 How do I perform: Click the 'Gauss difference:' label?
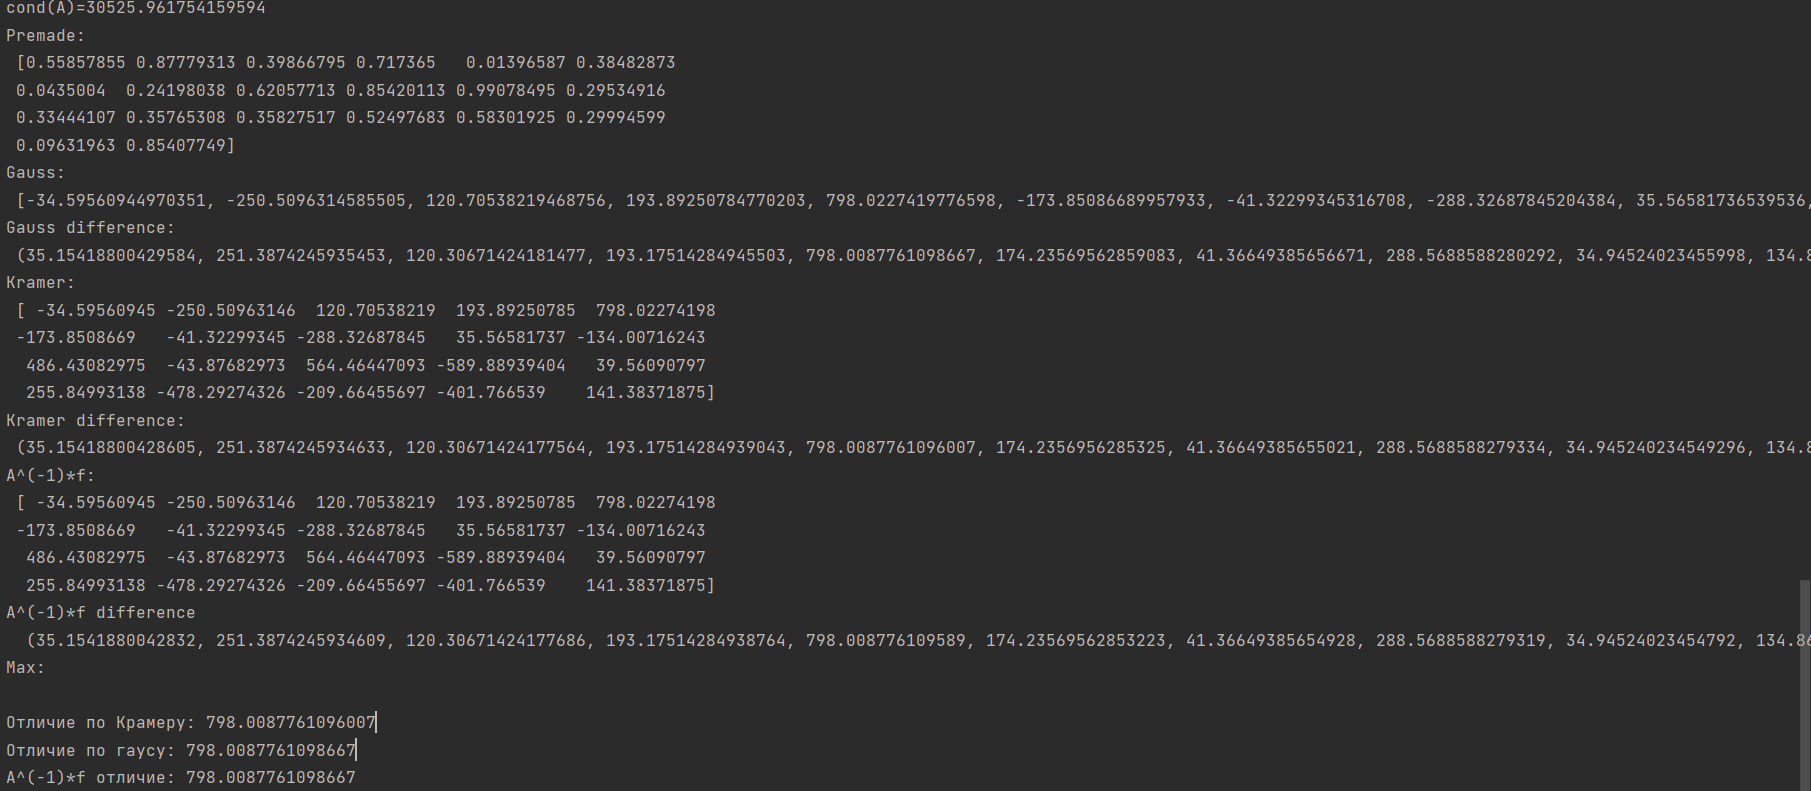click(91, 228)
